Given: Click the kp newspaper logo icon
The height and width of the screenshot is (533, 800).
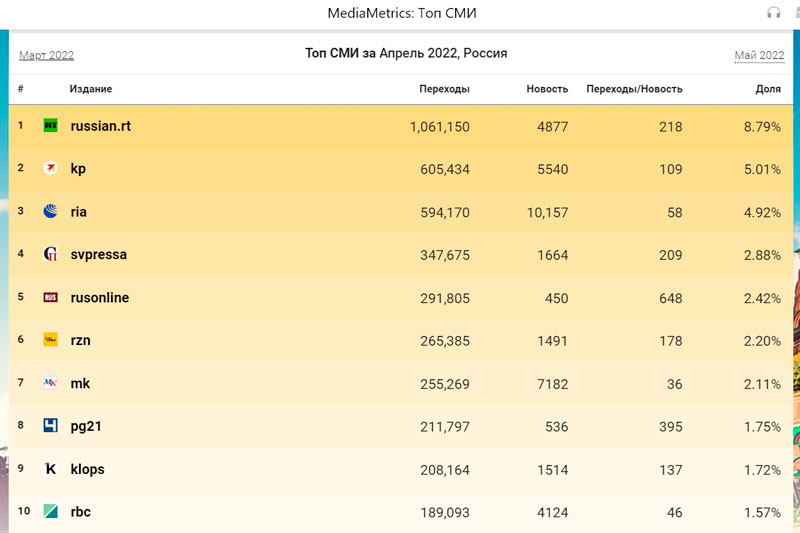Looking at the screenshot, I should 50,169.
